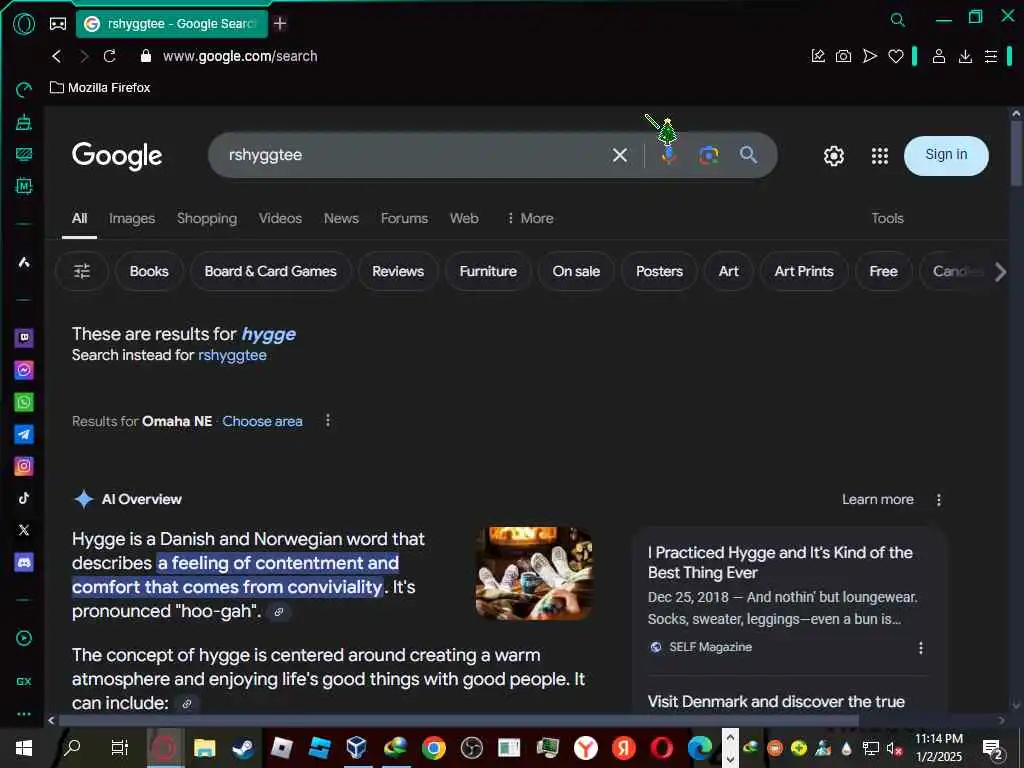Clear the Google search box
1024x768 pixels.
click(620, 155)
